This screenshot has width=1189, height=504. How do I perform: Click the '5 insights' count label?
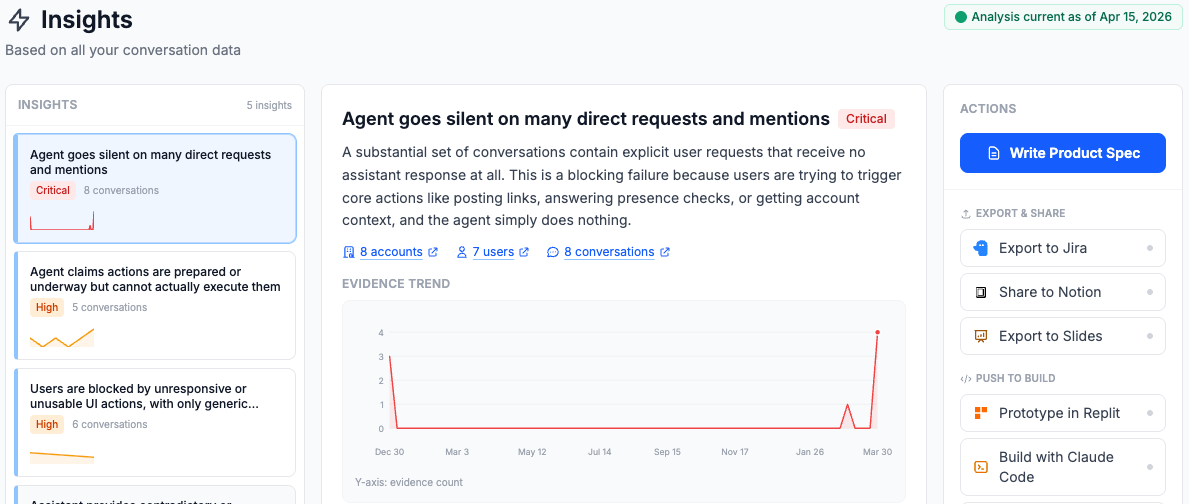[x=269, y=105]
